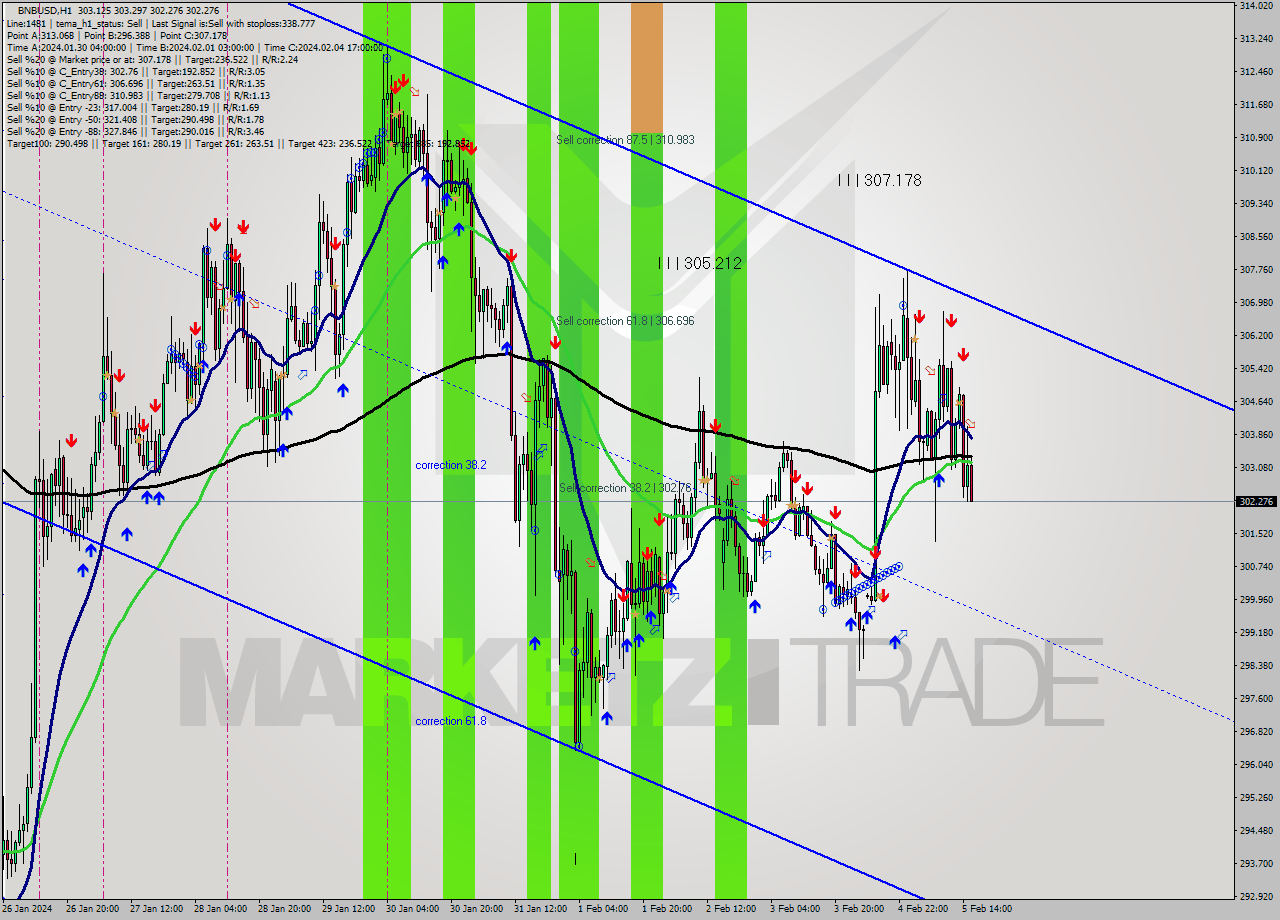Screen dimensions: 1280x920
Task: Click the '1 Feb 20:00' time axis label
Action: 667,909
